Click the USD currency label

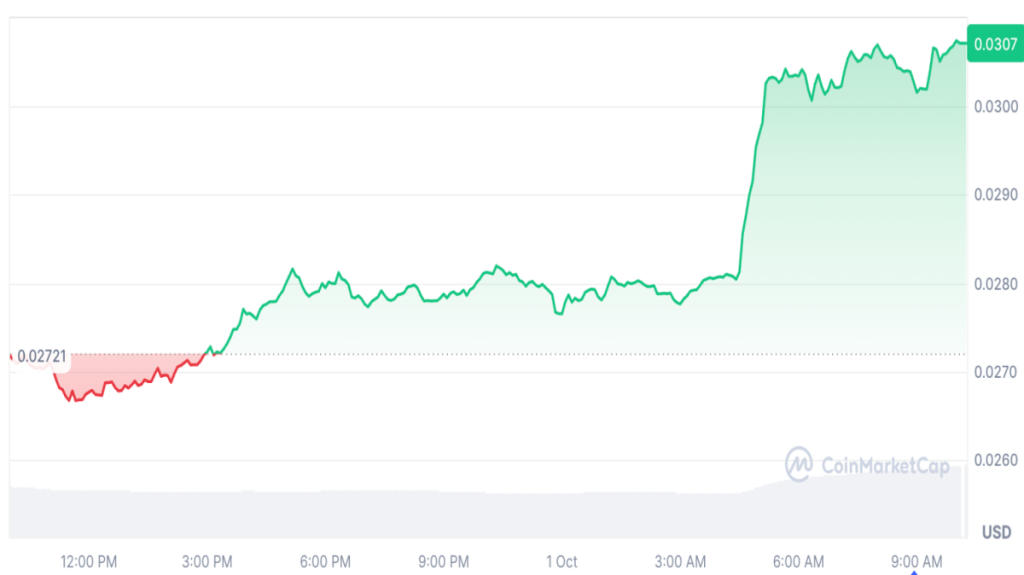(x=996, y=532)
